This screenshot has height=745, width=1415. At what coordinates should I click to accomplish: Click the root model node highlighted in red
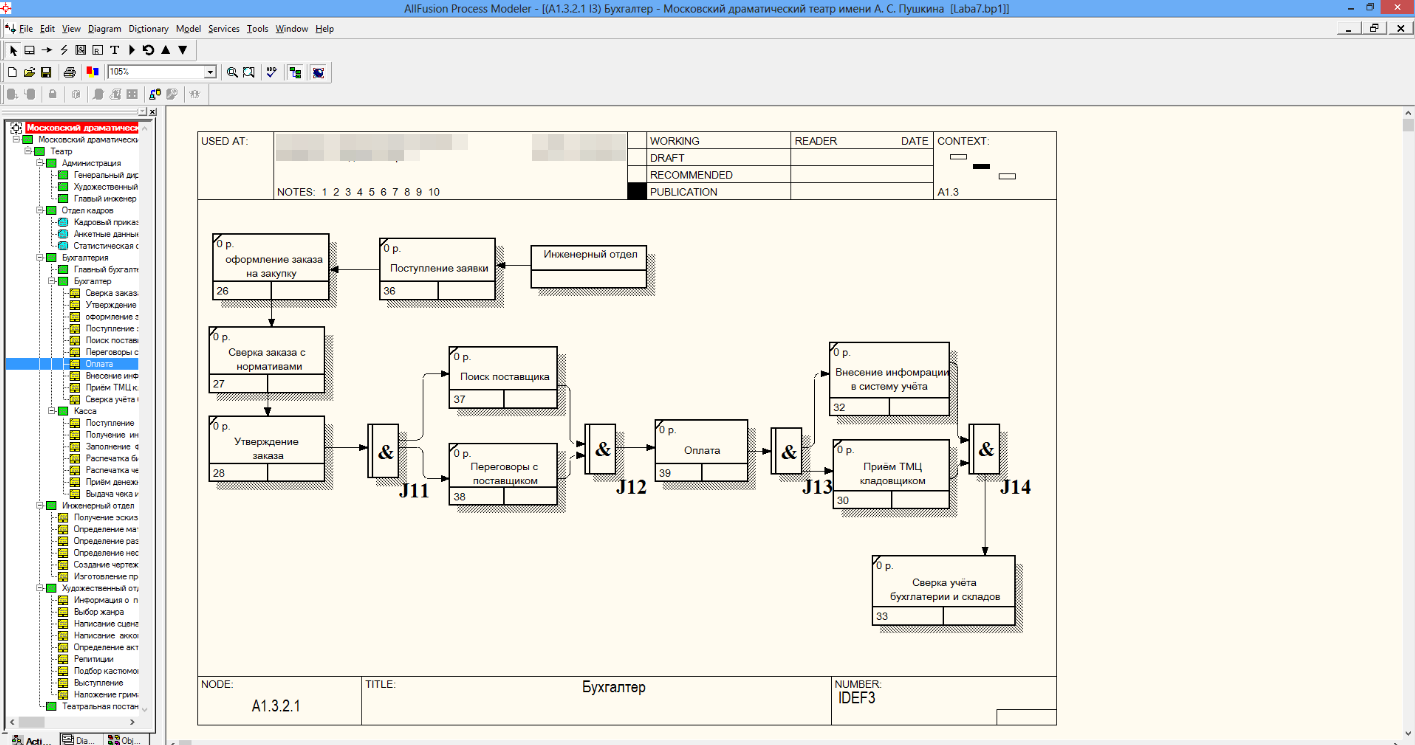81,128
